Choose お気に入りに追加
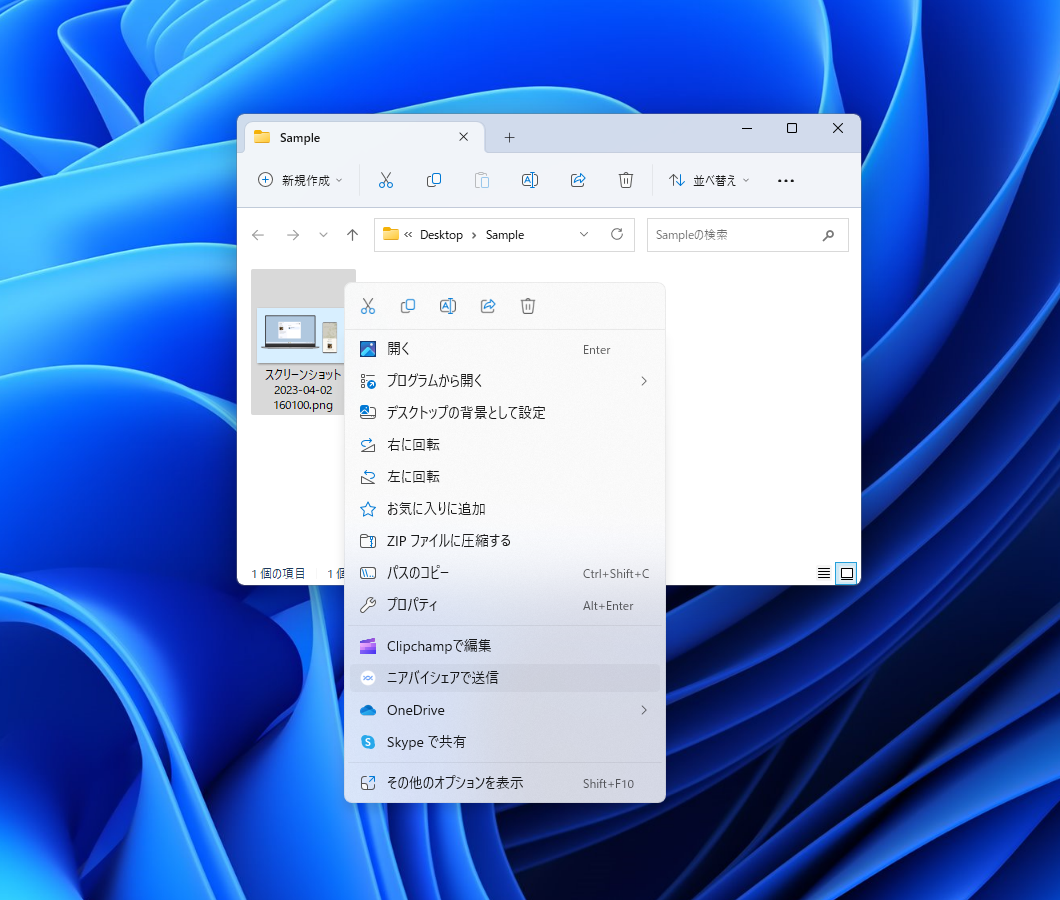The image size is (1060, 900). click(x=505, y=508)
